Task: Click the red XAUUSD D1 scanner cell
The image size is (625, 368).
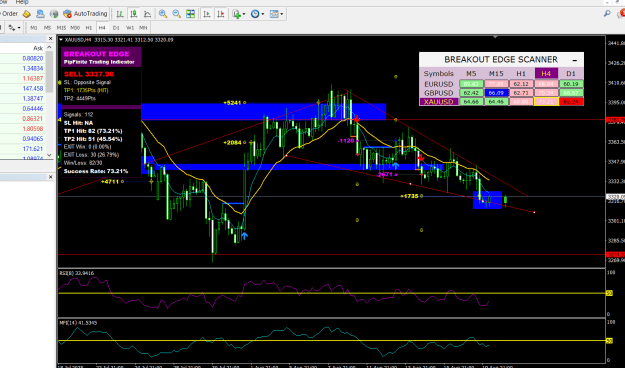Action: (571, 102)
